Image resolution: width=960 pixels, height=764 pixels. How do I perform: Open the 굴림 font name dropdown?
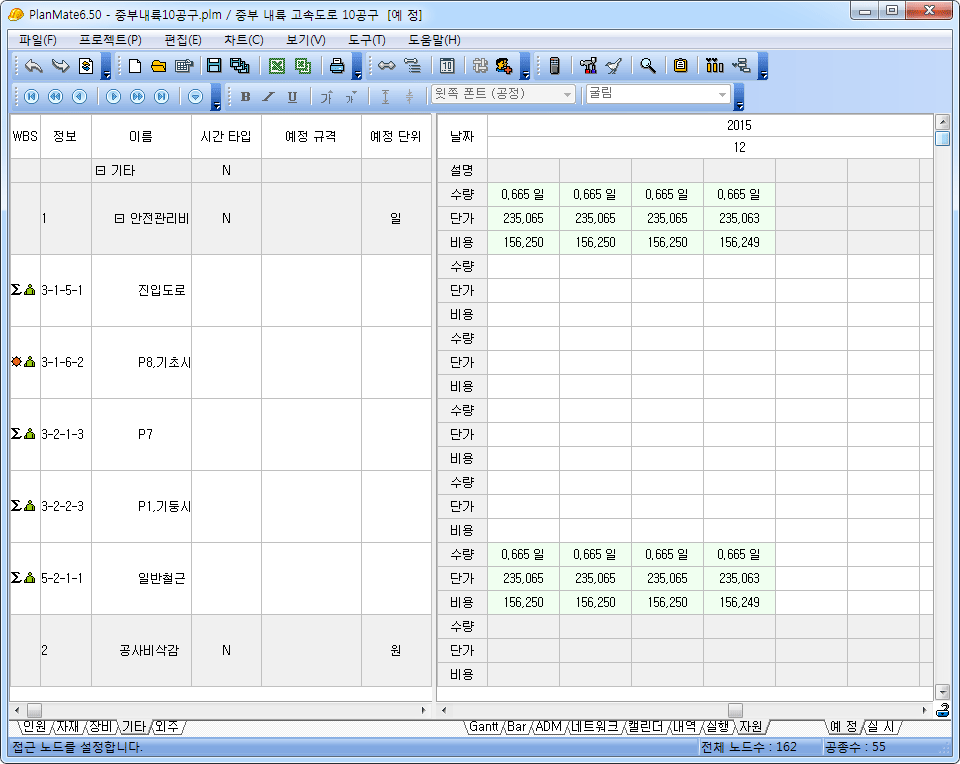pos(722,94)
